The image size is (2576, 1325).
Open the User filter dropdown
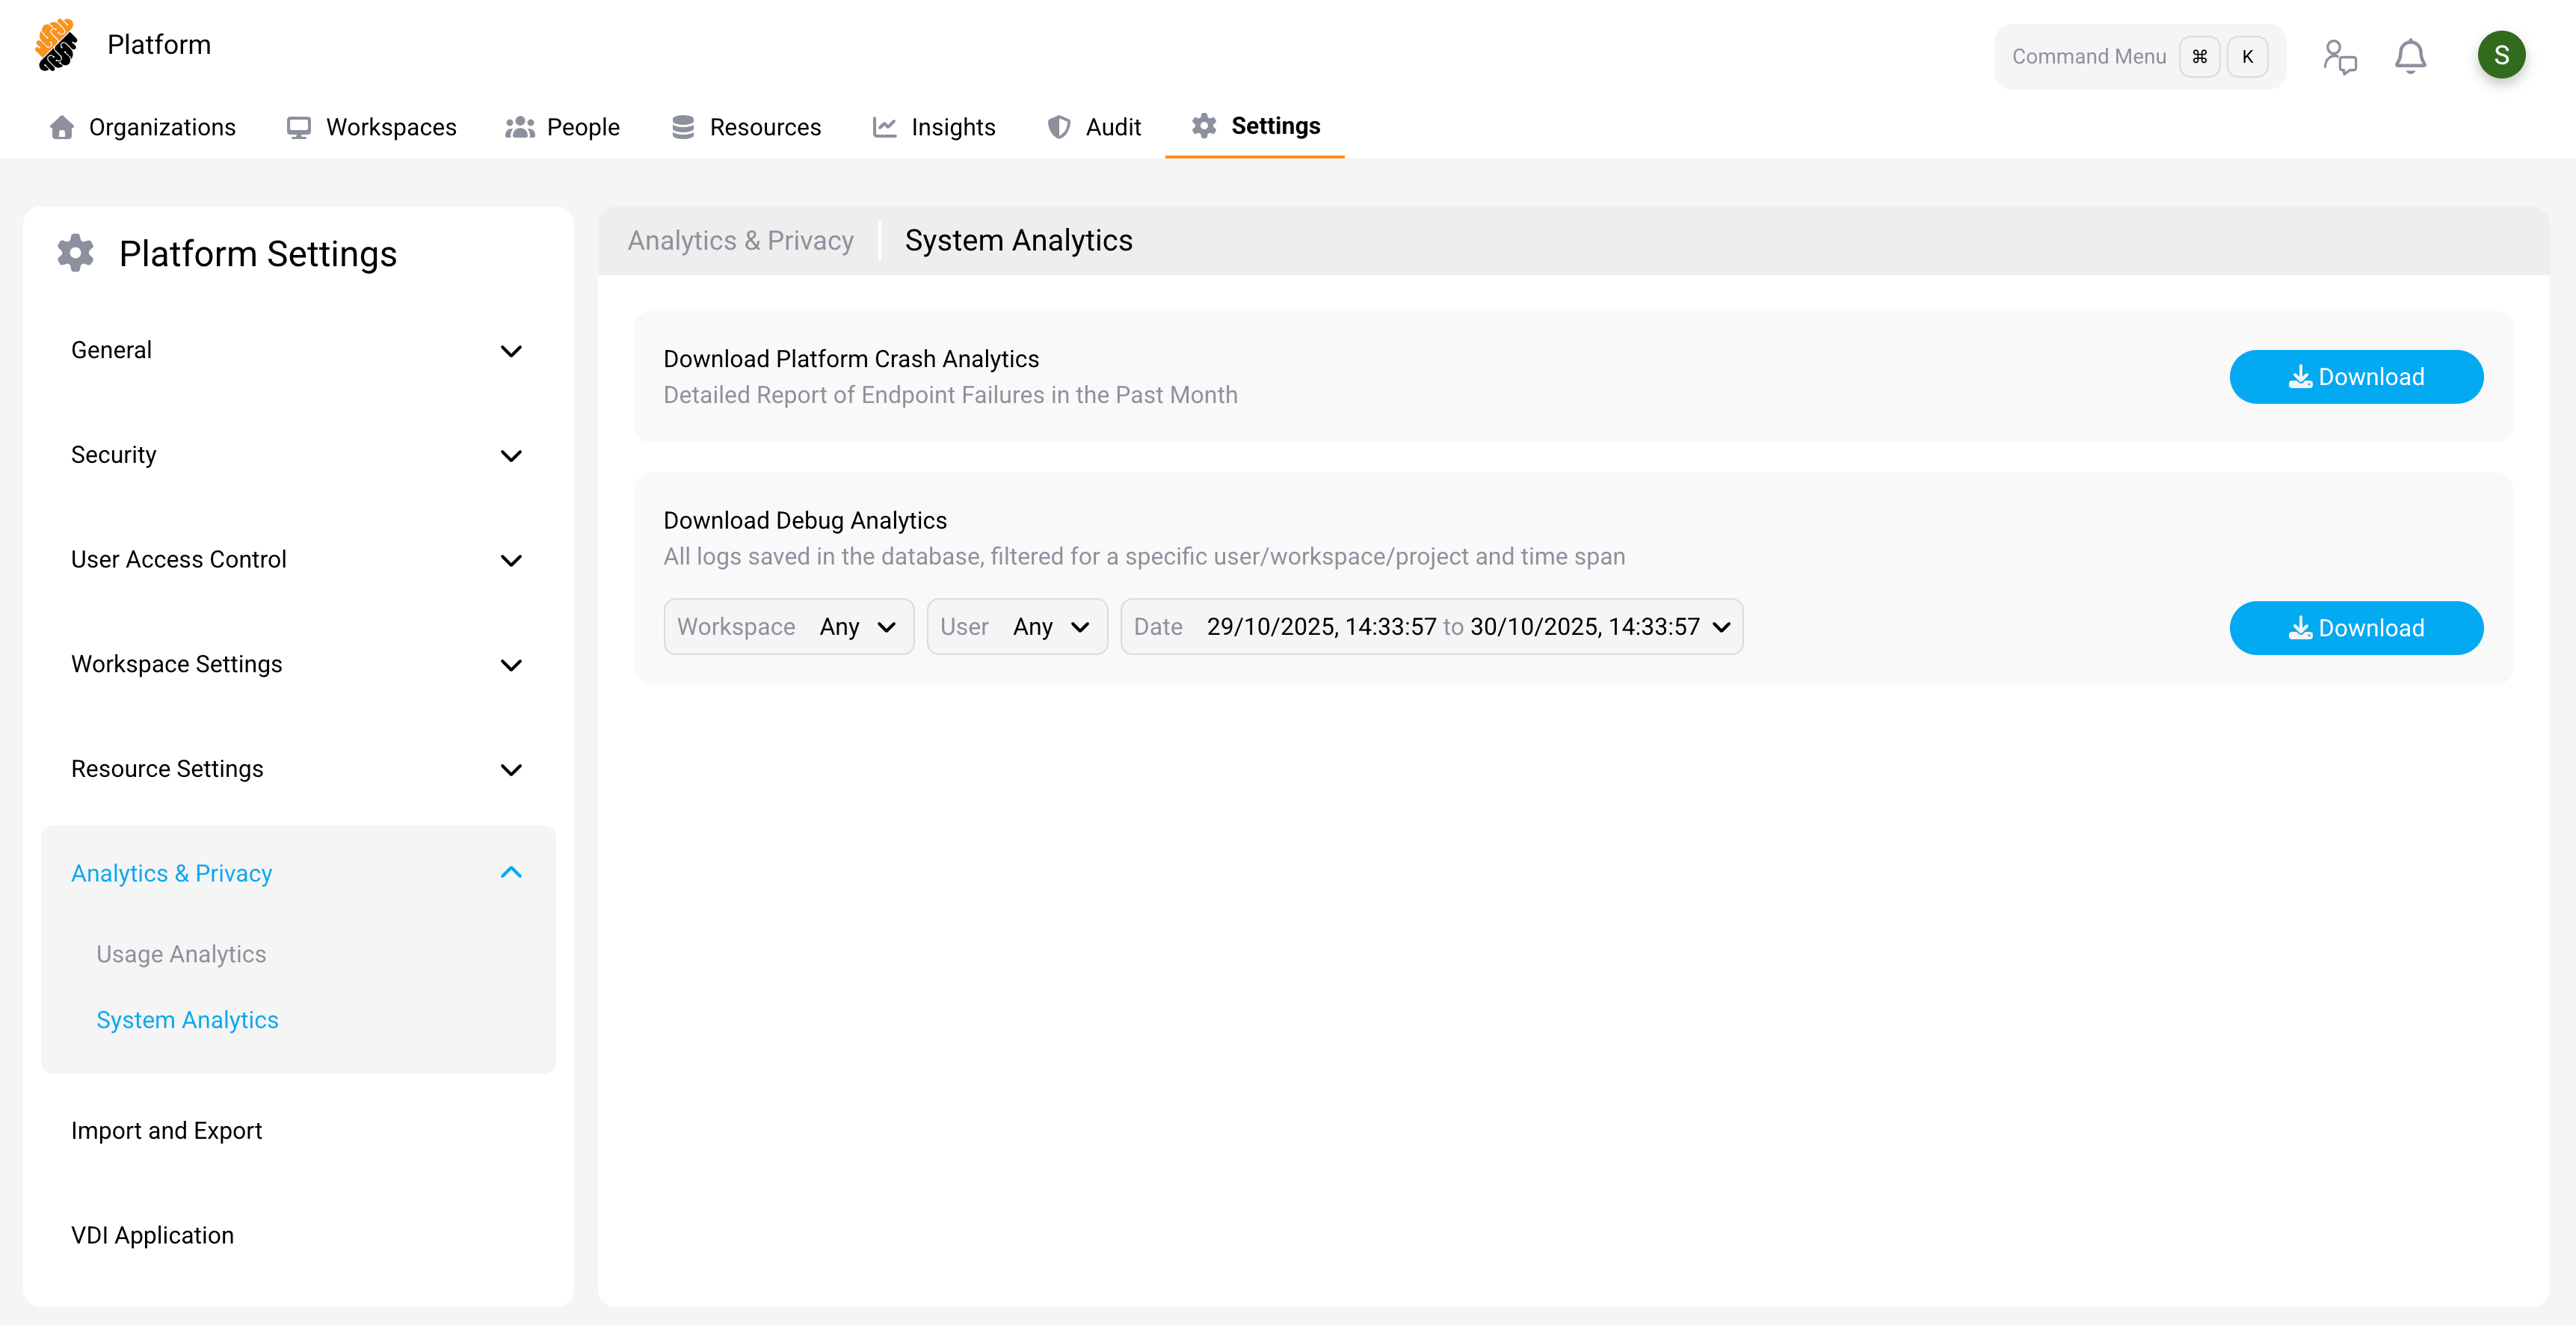(1016, 627)
